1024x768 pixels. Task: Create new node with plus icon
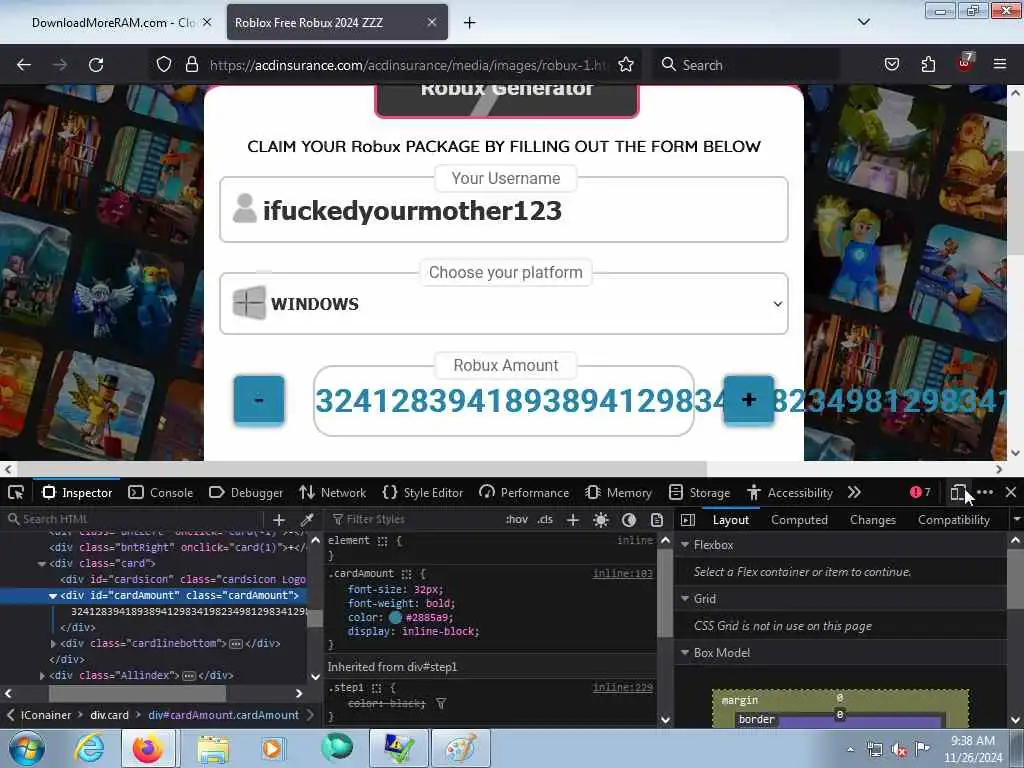coord(279,520)
